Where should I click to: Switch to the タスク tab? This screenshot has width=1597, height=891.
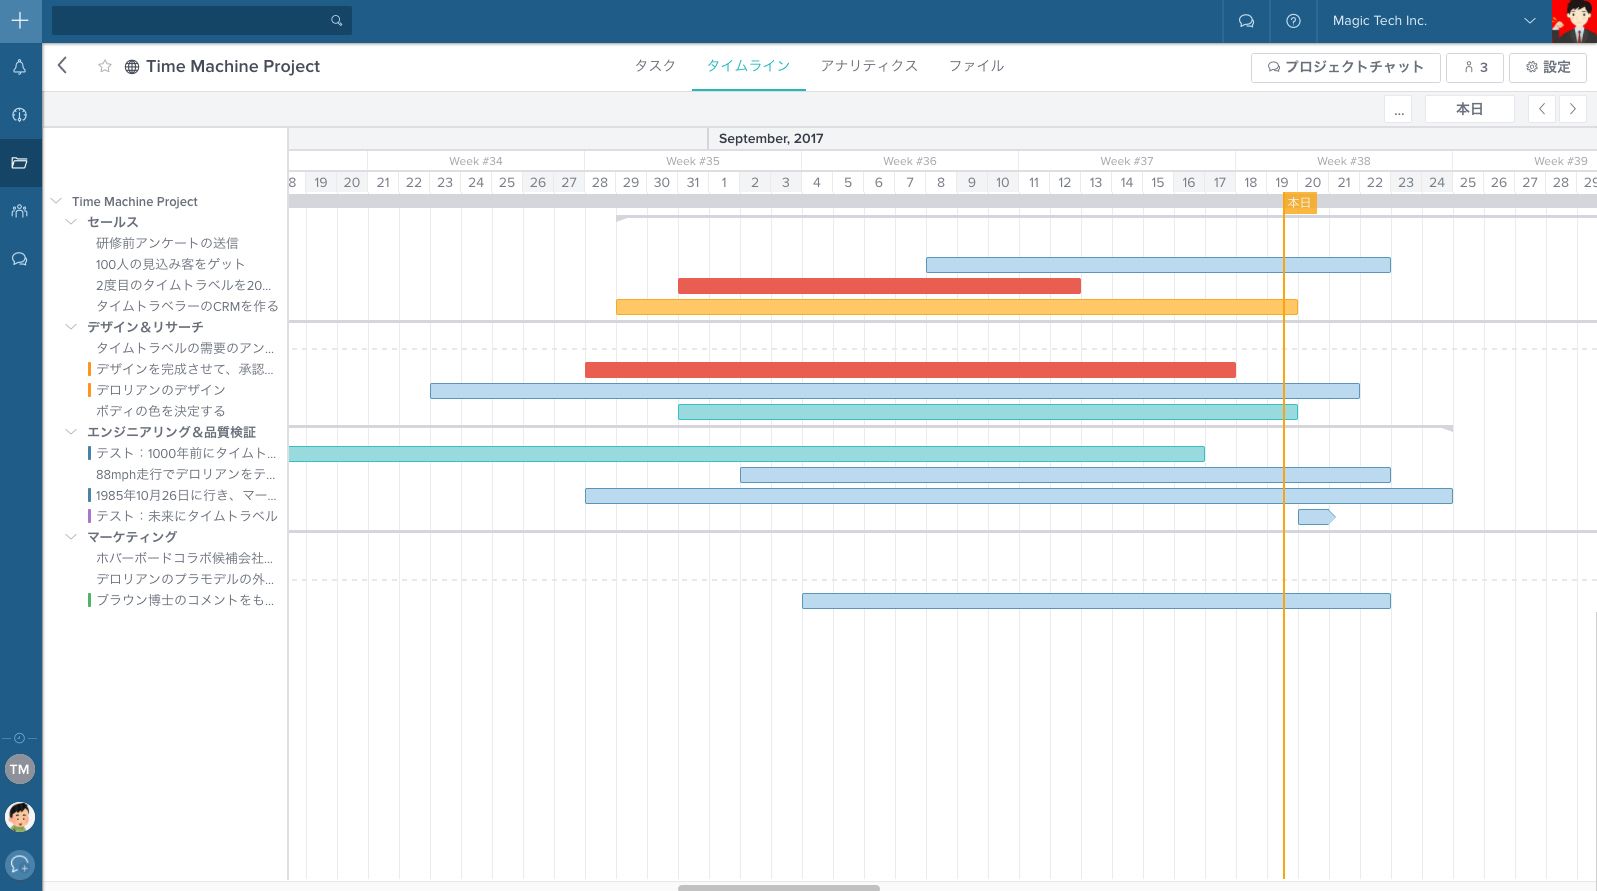655,66
